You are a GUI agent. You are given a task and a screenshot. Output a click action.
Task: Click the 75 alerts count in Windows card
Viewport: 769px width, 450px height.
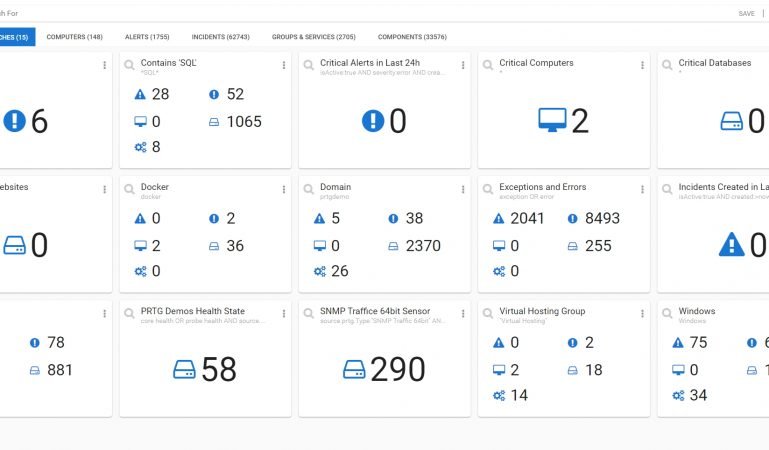tap(698, 342)
